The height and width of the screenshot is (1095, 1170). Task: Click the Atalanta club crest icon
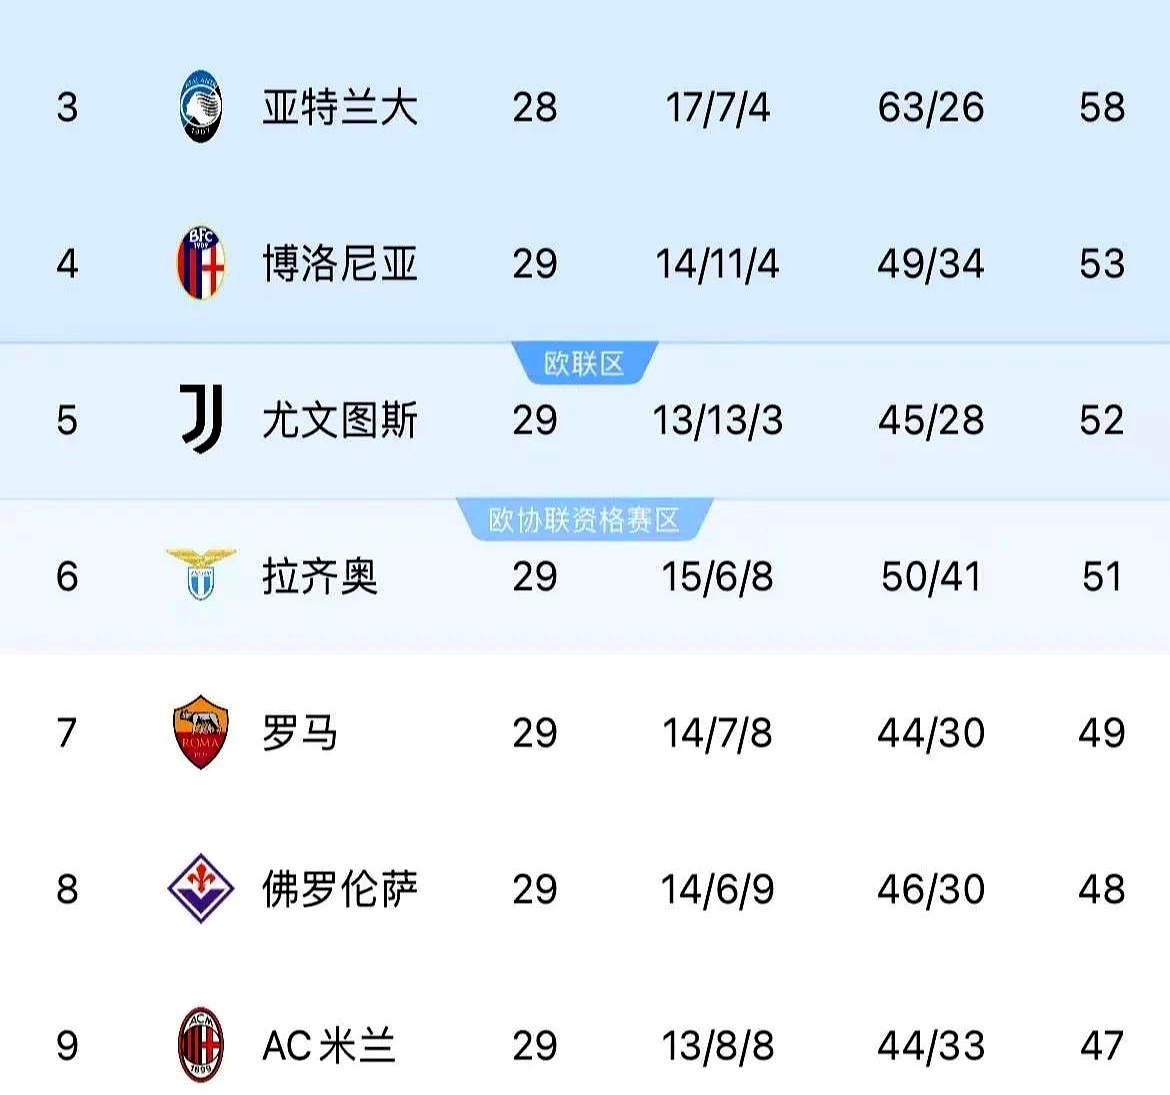point(201,106)
